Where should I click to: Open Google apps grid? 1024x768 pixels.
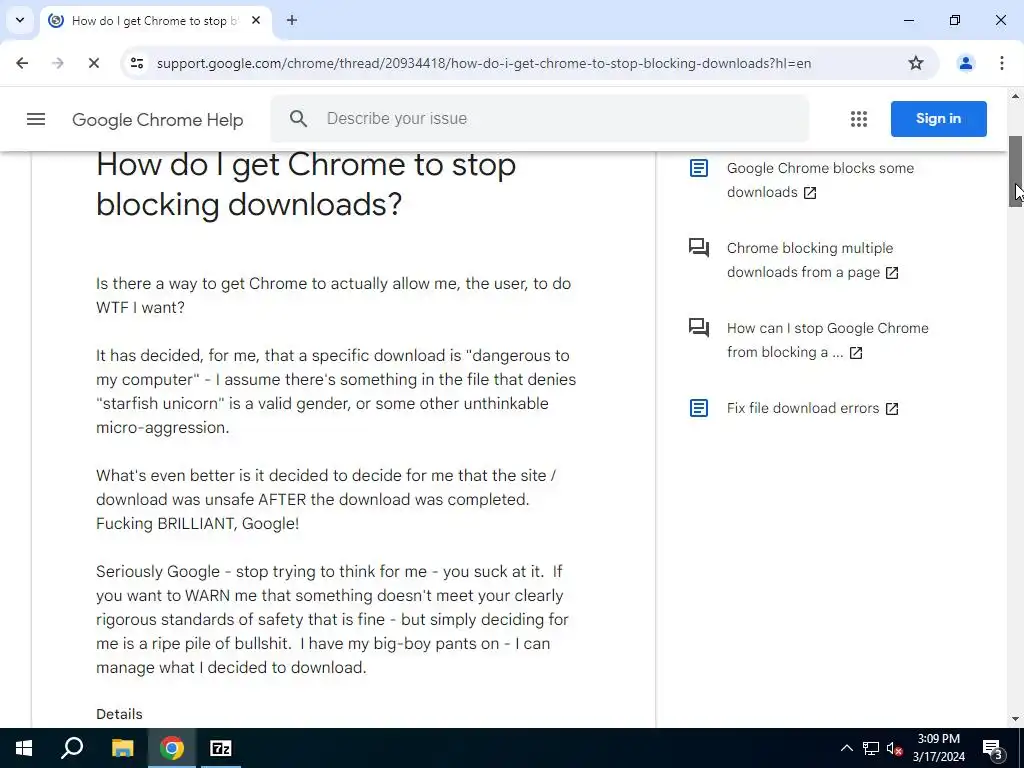click(859, 119)
